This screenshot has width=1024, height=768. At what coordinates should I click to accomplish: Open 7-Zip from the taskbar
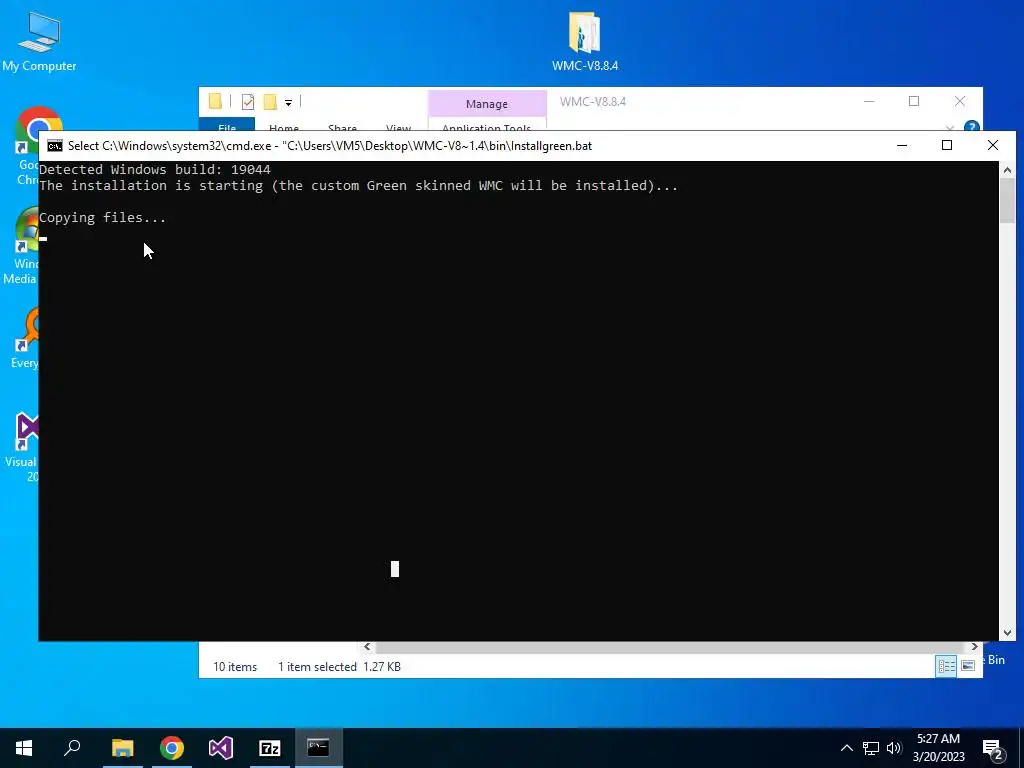[x=270, y=748]
